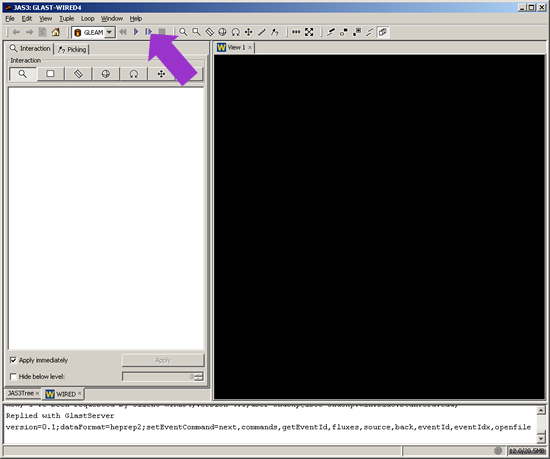
Task: Select the translate (move arrows) toolbar icon
Action: click(248, 32)
